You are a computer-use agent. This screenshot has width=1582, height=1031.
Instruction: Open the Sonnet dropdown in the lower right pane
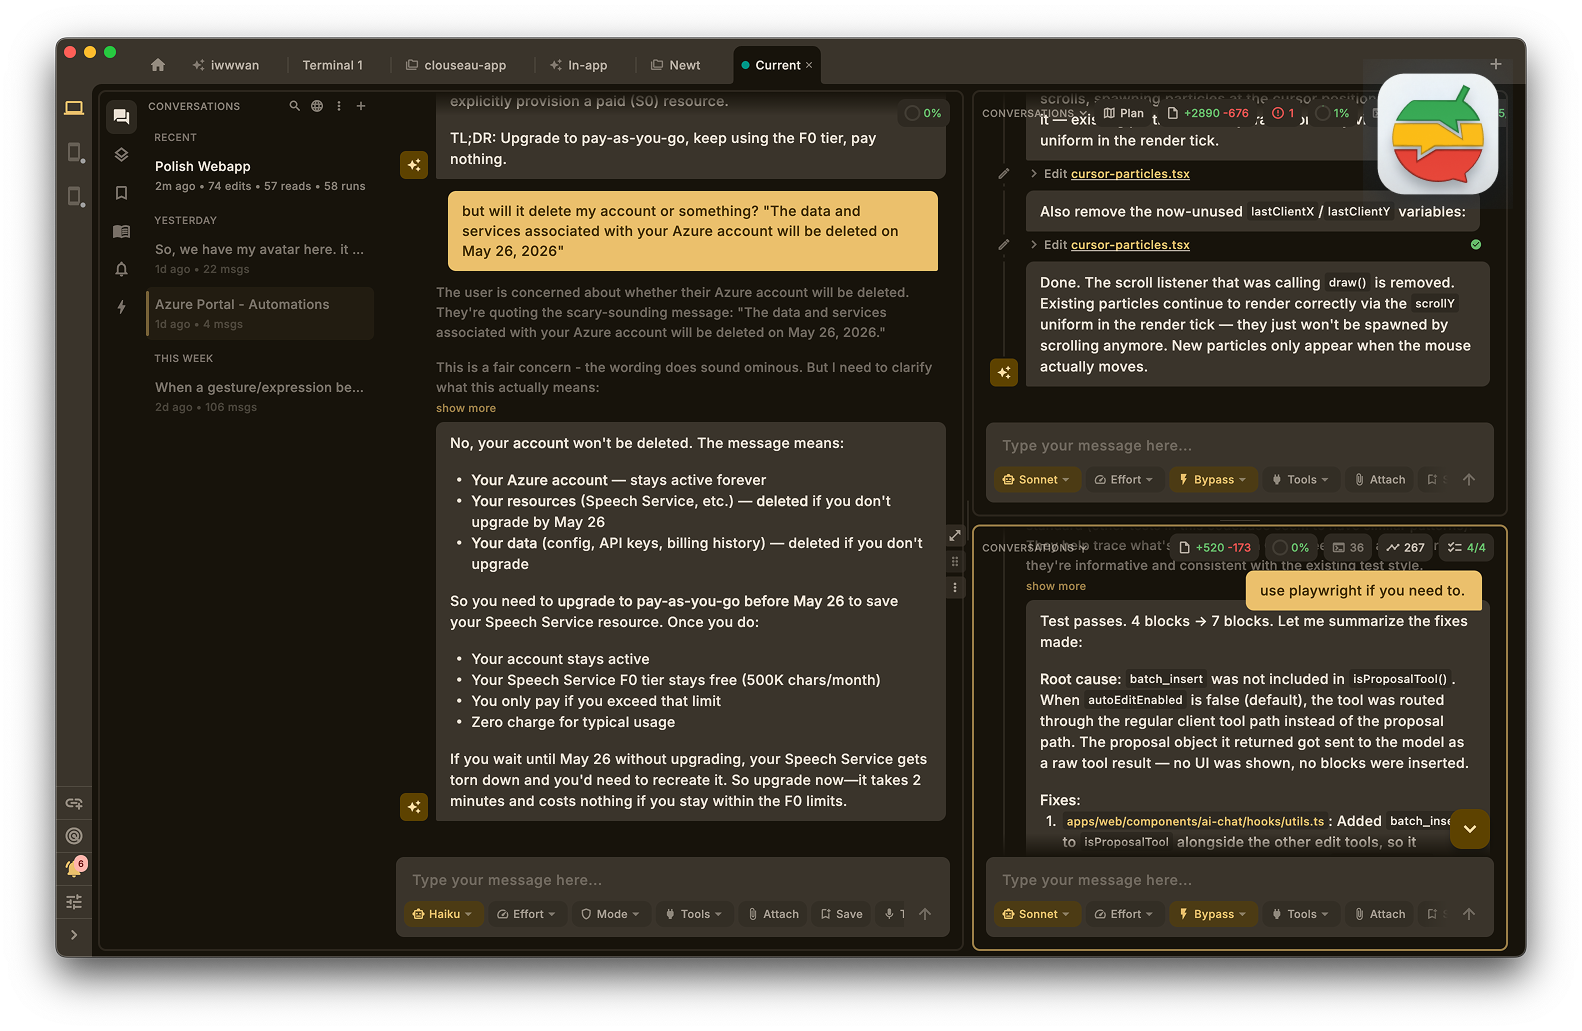1037,914
